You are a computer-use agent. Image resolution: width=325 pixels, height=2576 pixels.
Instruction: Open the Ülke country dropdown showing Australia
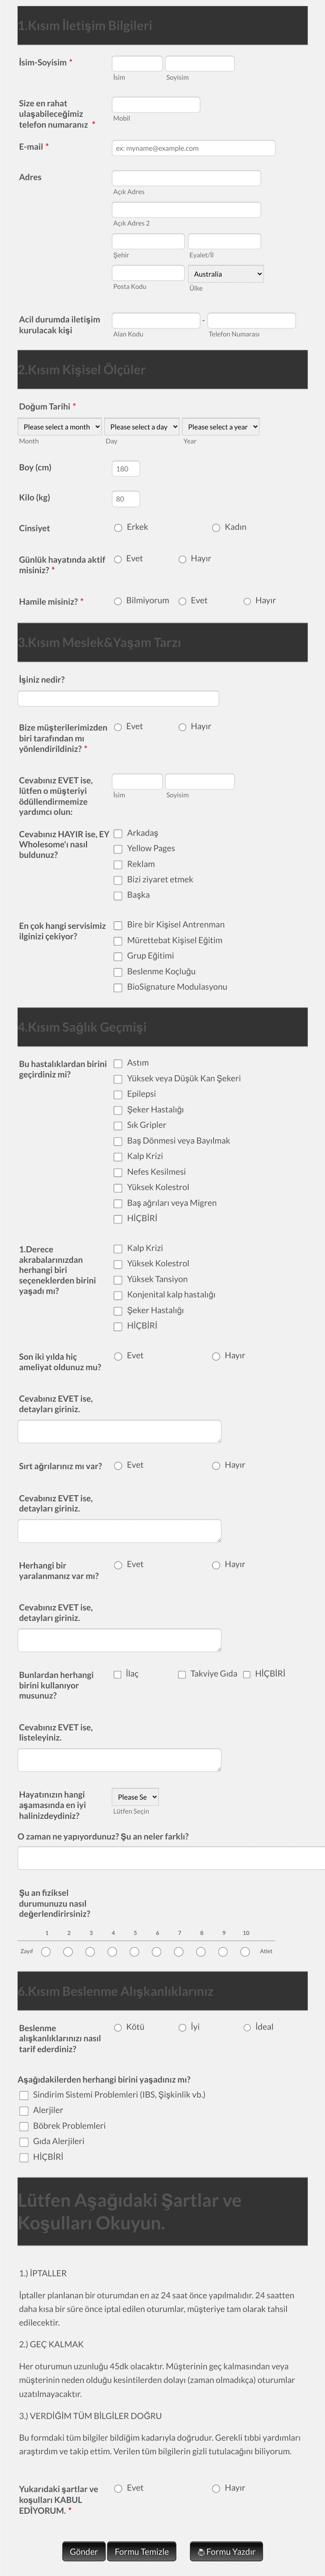point(226,274)
